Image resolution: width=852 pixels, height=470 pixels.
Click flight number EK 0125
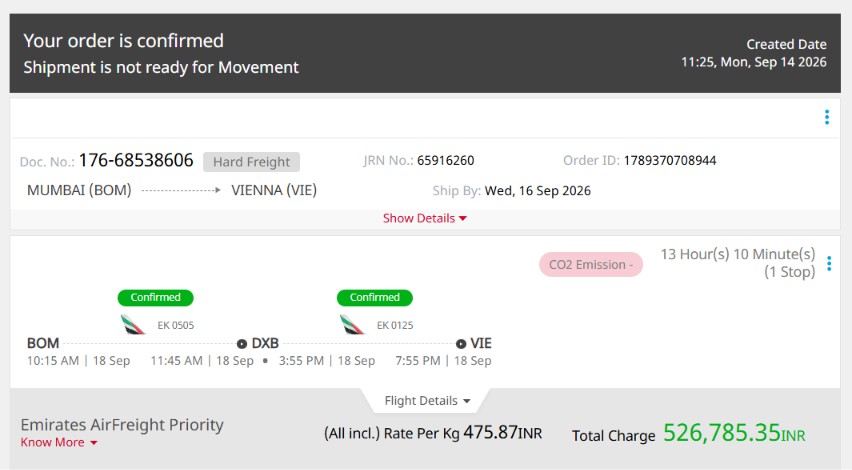[x=395, y=325]
